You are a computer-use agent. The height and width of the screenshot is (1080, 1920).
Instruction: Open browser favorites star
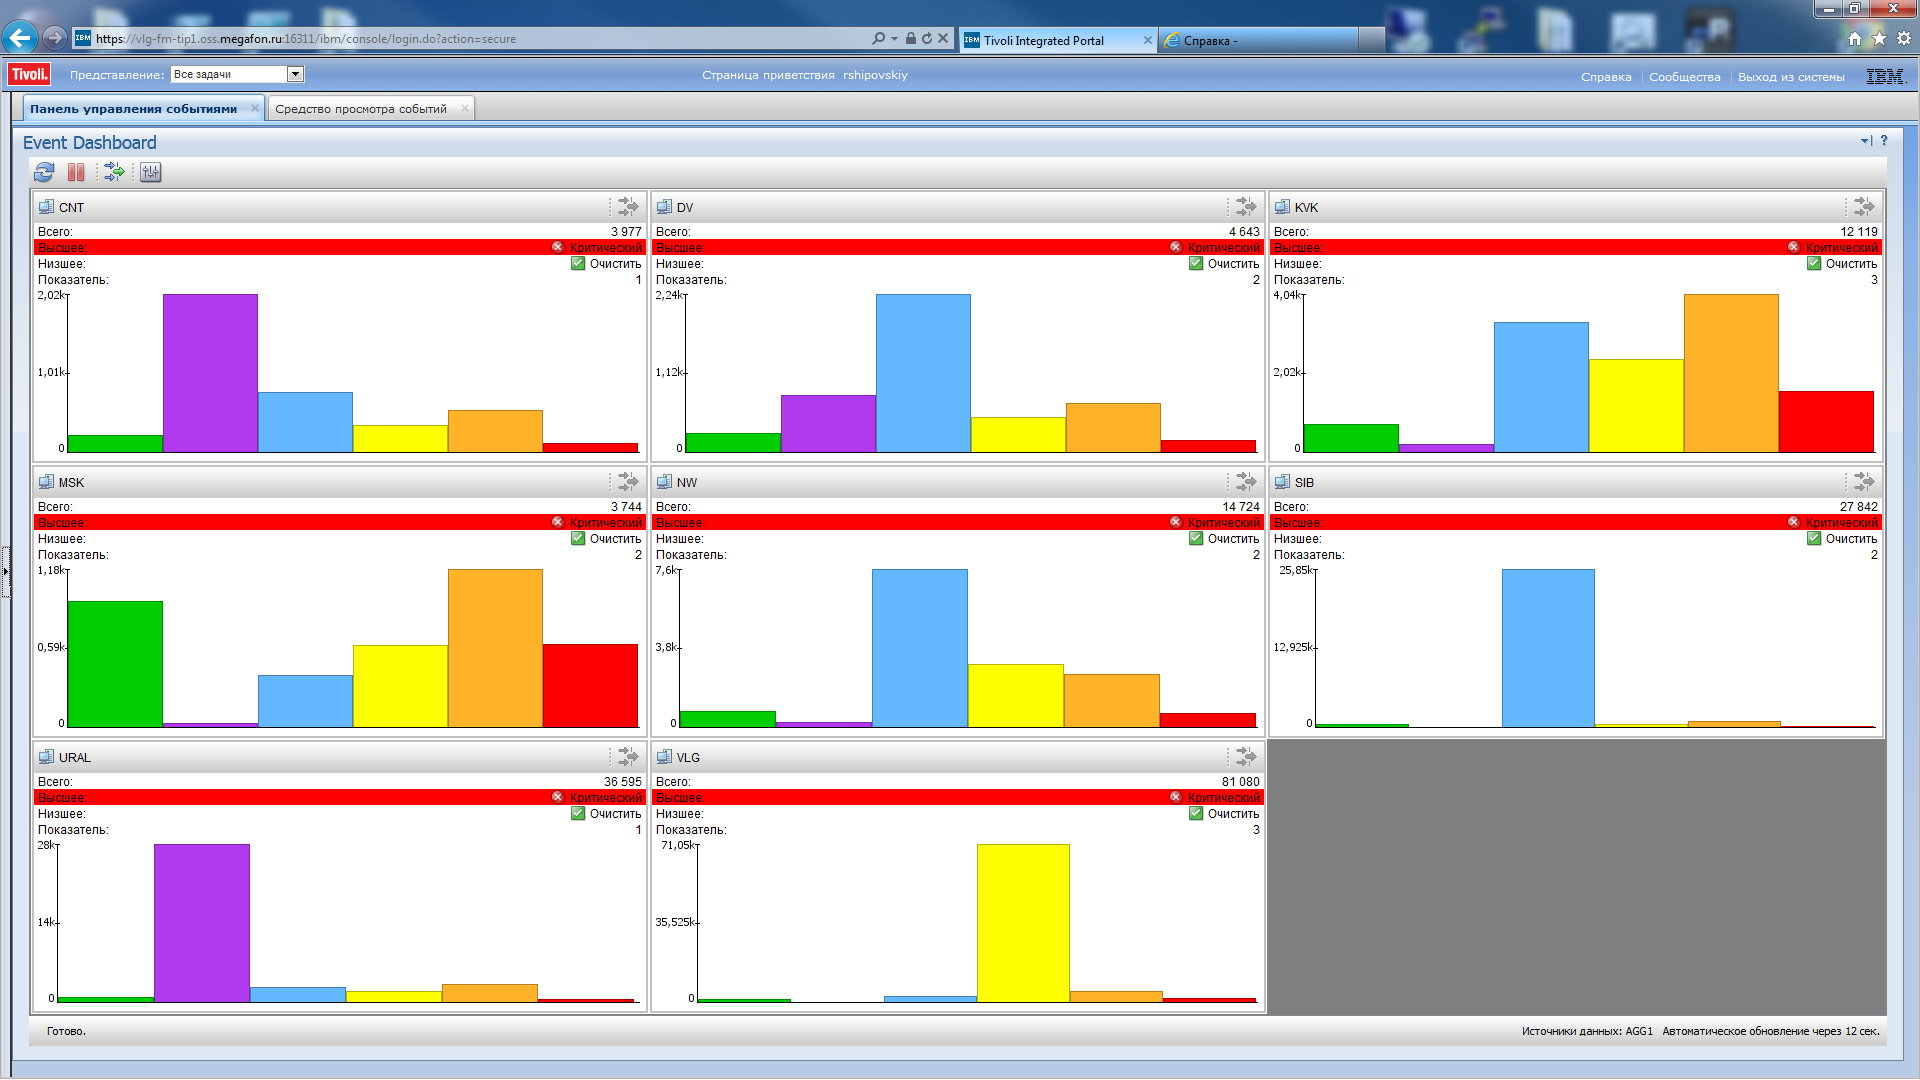[1879, 38]
